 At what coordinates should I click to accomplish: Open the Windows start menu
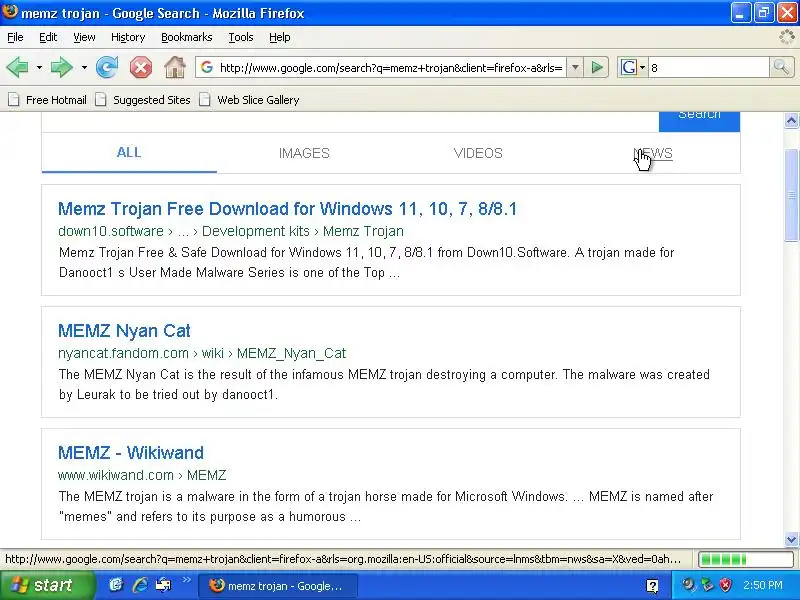(47, 585)
